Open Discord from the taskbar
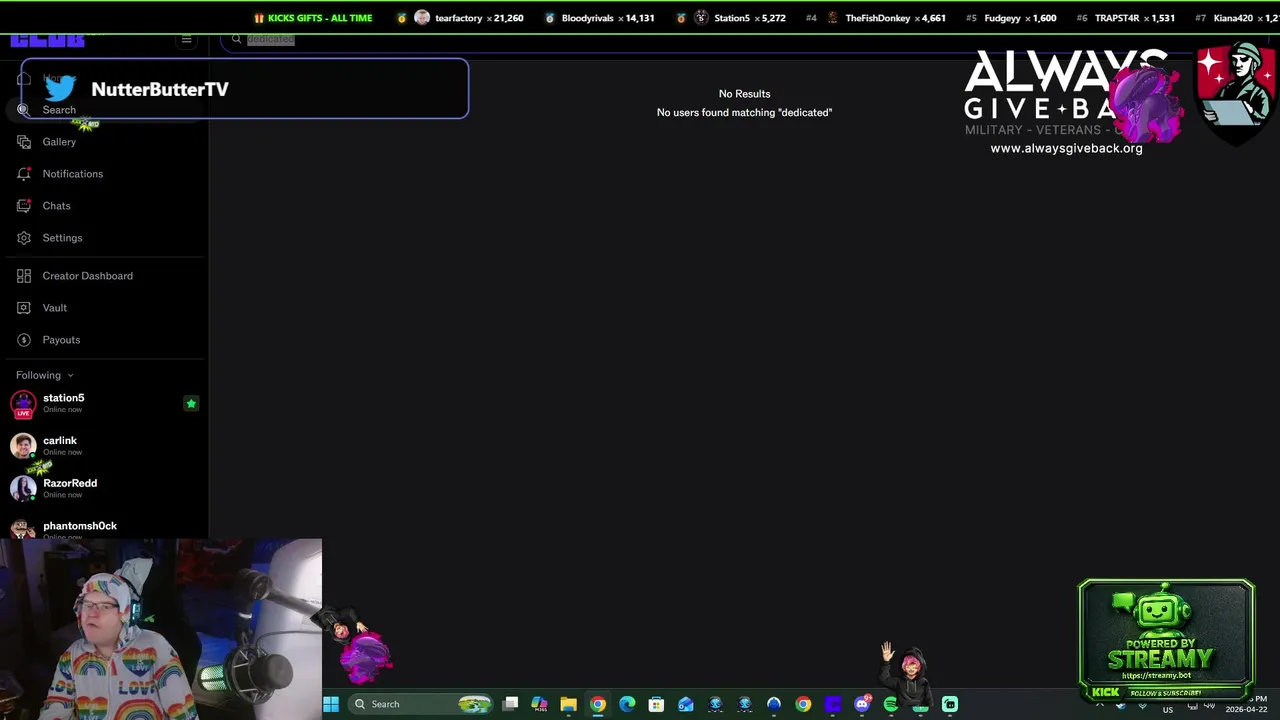Screen dimensions: 1280x720 point(862,704)
